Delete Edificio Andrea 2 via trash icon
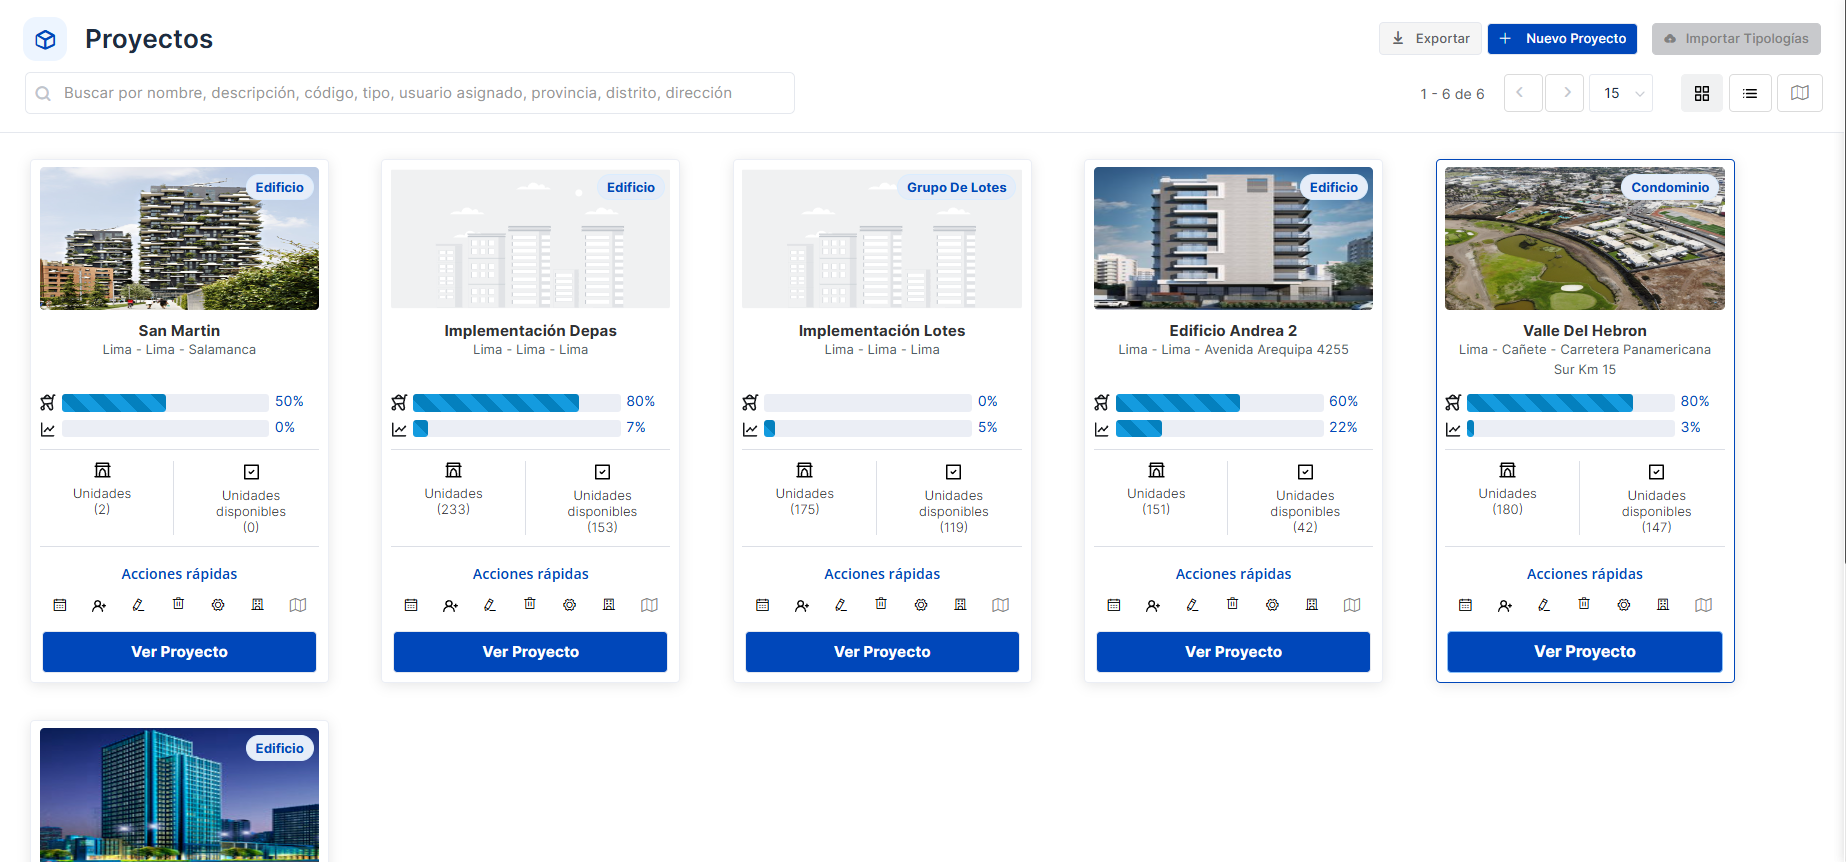This screenshot has width=1846, height=862. 1232,604
